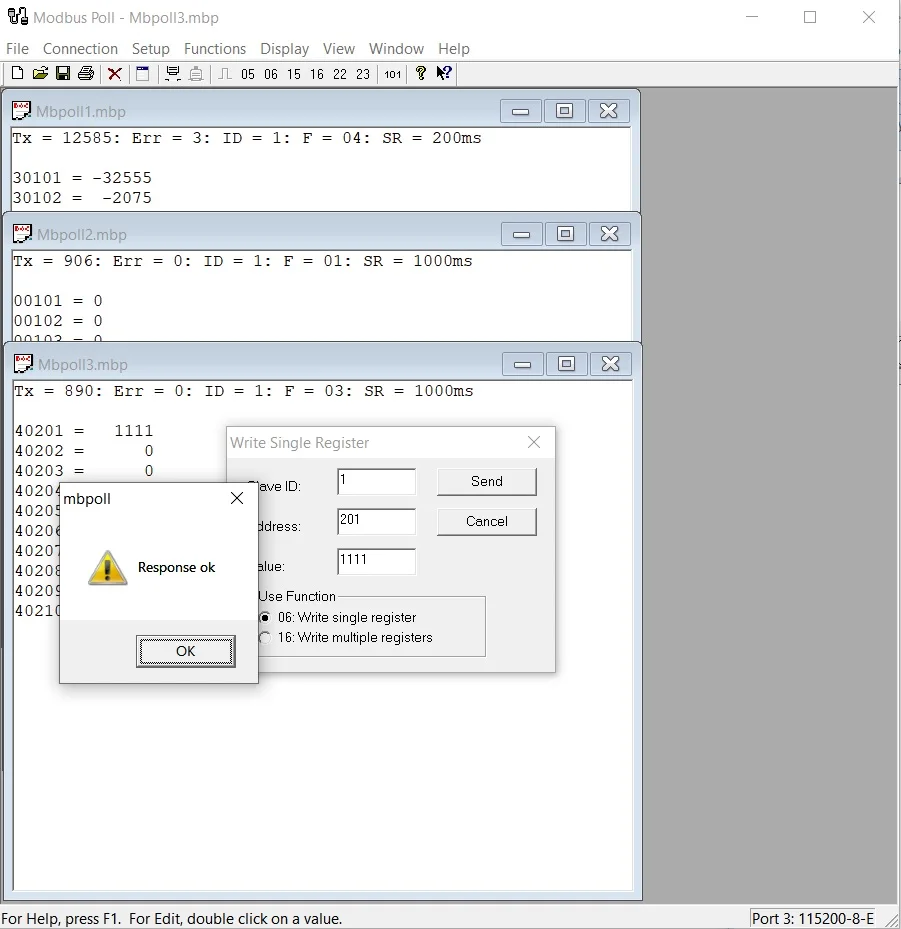Close the Mbpoll1.mbp child window
The width and height of the screenshot is (901, 929).
pyautogui.click(x=608, y=111)
